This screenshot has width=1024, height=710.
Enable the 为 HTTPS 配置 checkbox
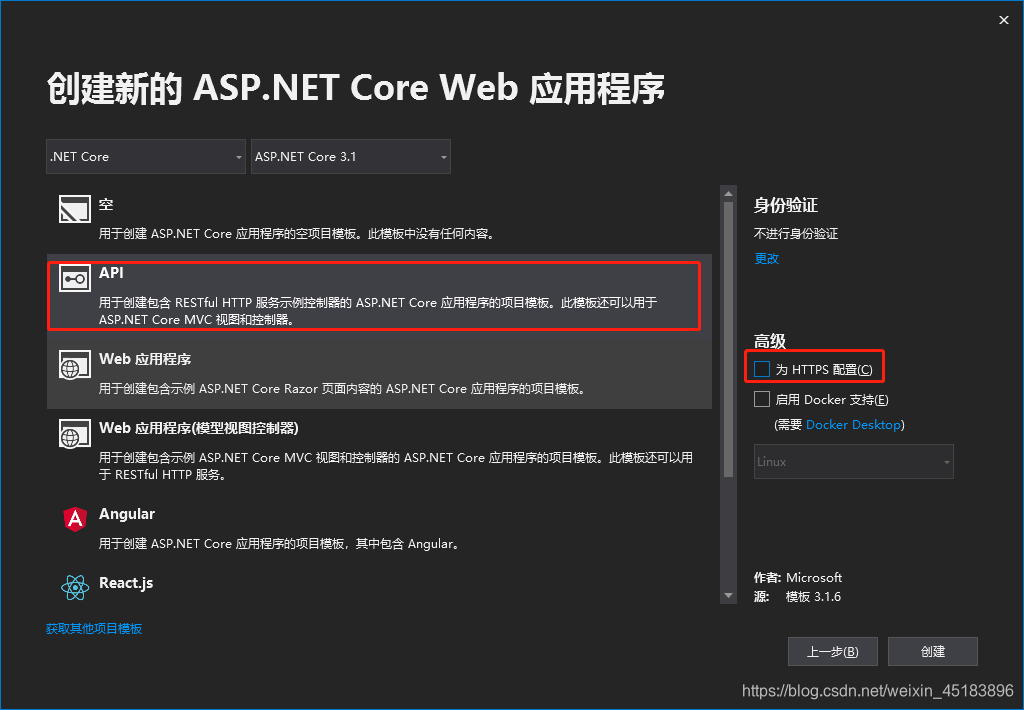pos(761,369)
